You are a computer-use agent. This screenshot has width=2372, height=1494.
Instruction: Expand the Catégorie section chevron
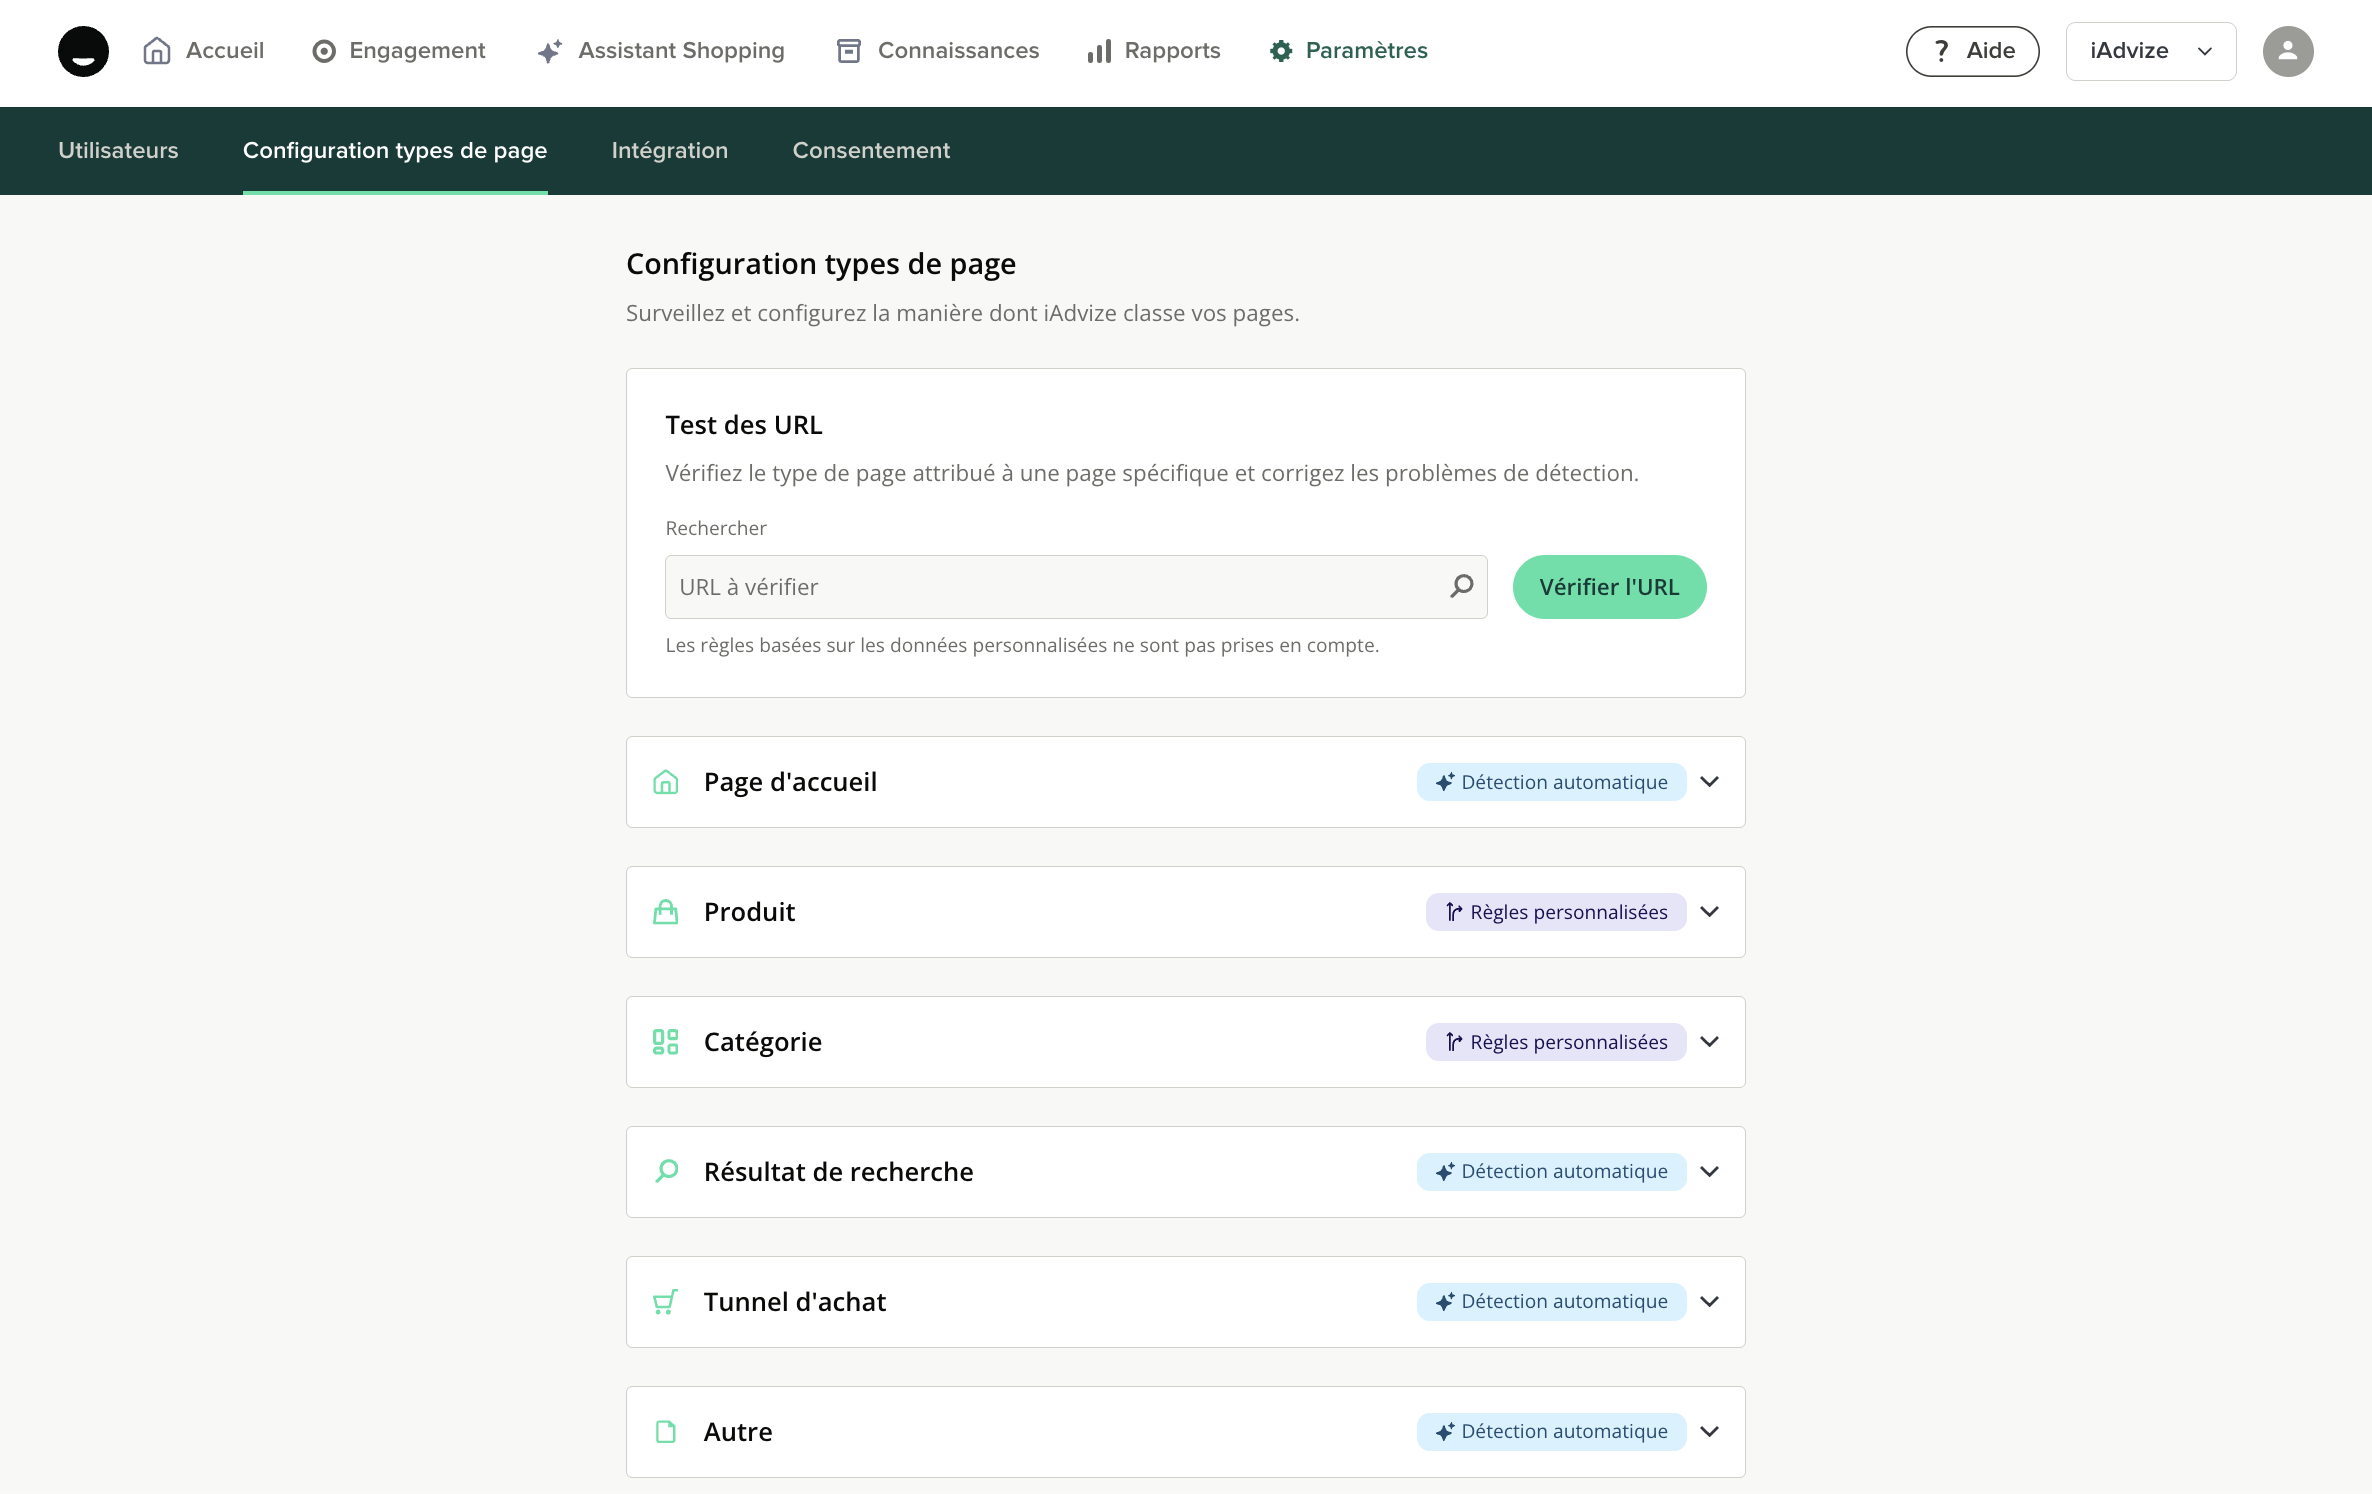[x=1710, y=1042]
